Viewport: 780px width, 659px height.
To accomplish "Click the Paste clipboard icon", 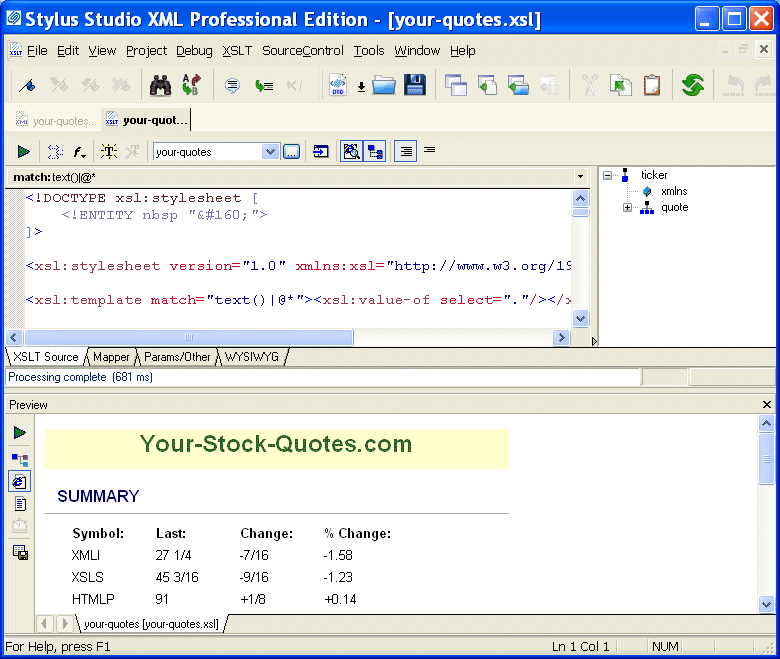I will pos(652,86).
